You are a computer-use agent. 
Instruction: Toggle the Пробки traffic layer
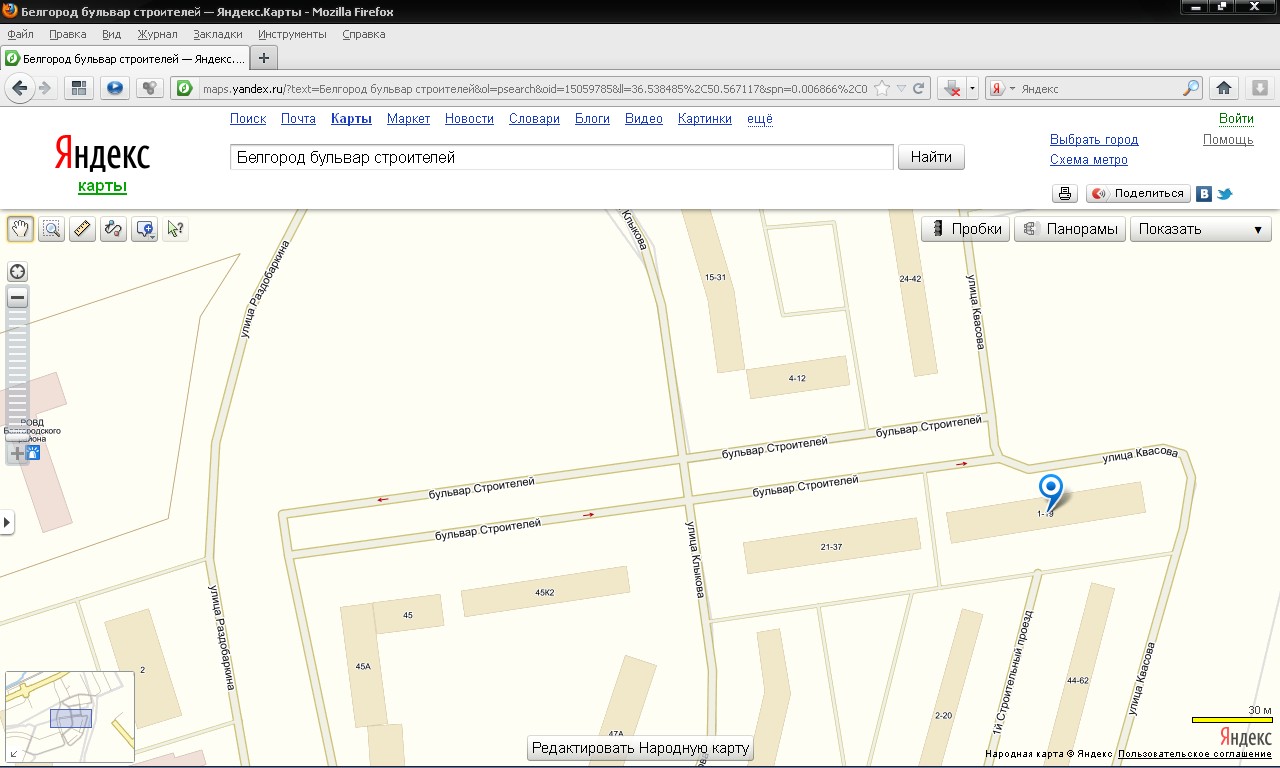(965, 229)
